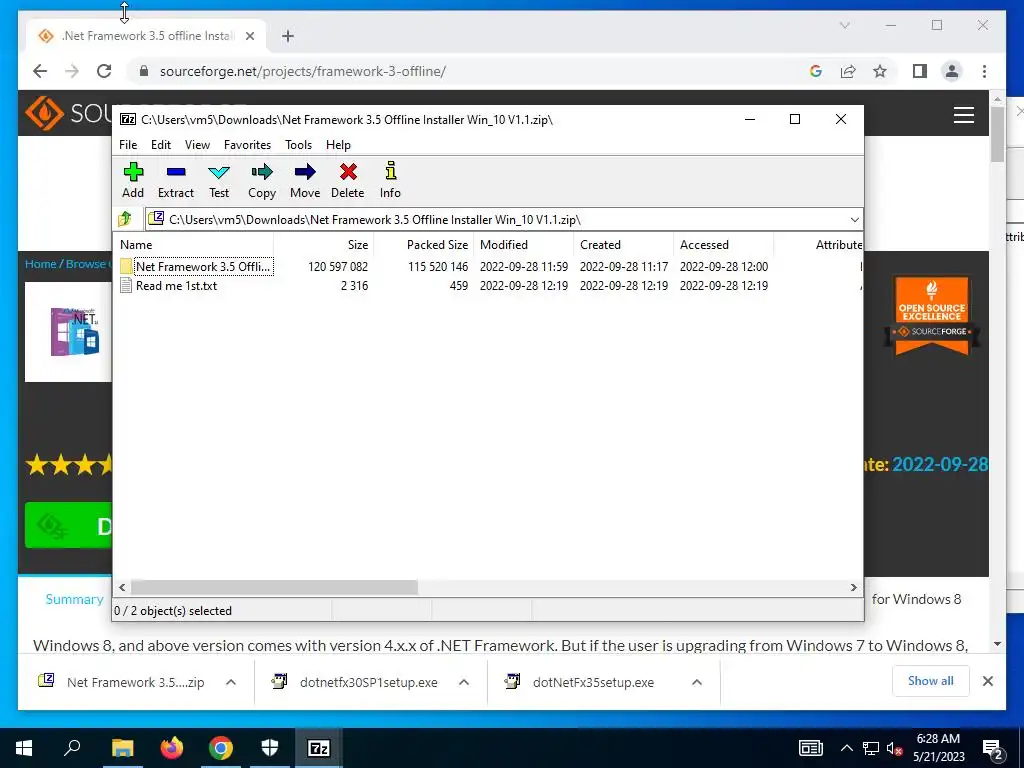This screenshot has height=768, width=1024.
Task: Launch Firefox from the taskbar
Action: 172,748
